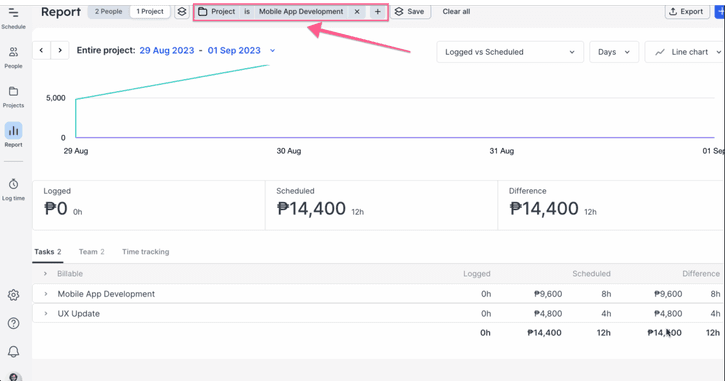Click the 5,000 y-axis label

(55, 98)
